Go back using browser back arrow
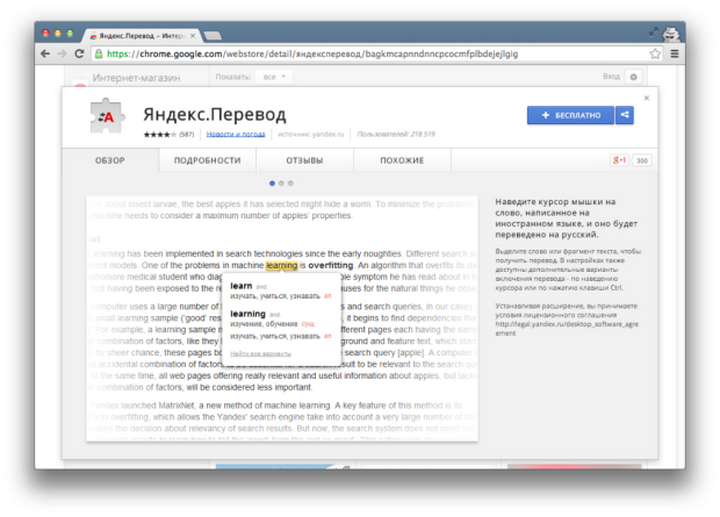720x517 pixels. [x=45, y=54]
